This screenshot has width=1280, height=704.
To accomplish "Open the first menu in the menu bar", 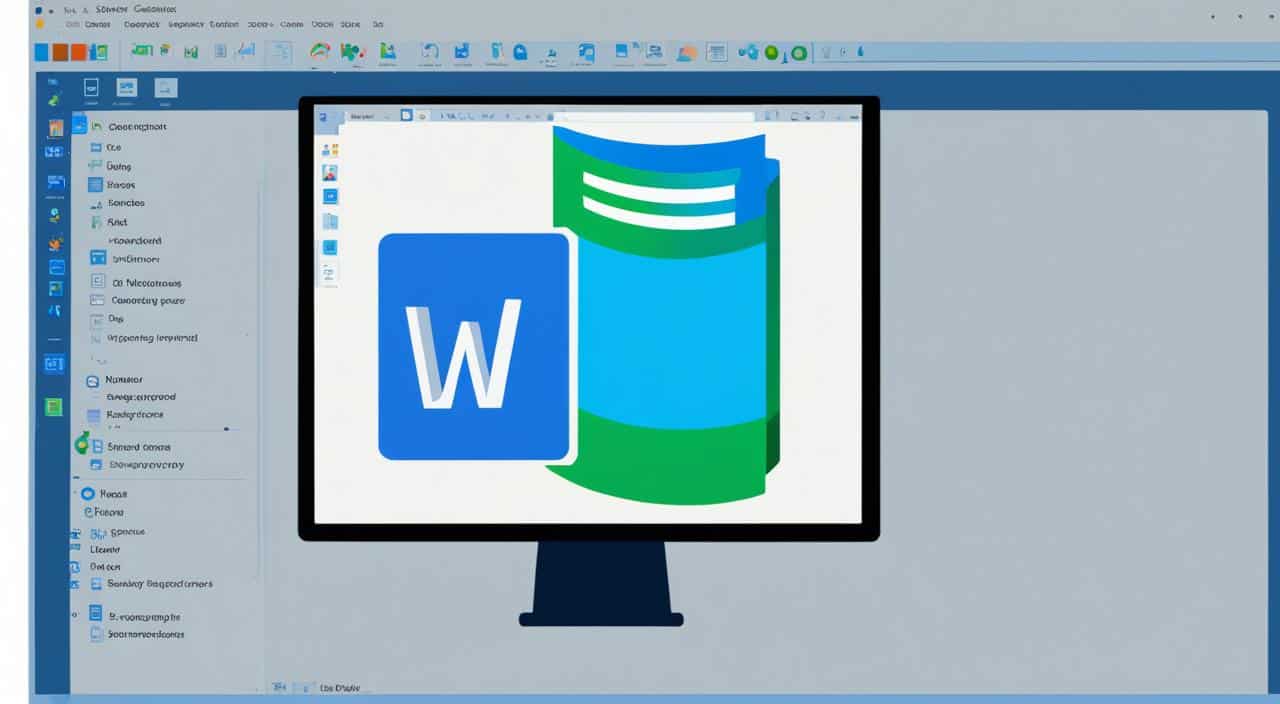I will pyautogui.click(x=70, y=23).
